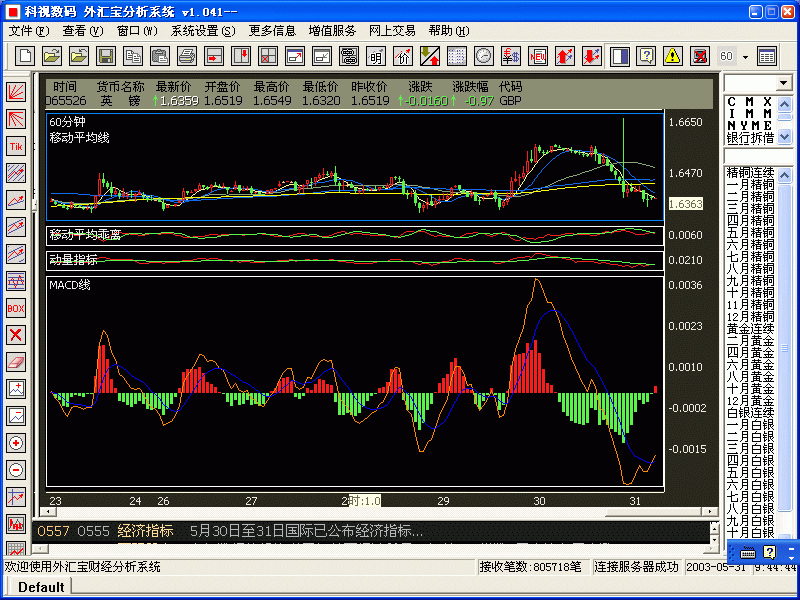Viewport: 800px width, 600px height.
Task: Select 三月白银 in the contract list
Action: pos(750,448)
